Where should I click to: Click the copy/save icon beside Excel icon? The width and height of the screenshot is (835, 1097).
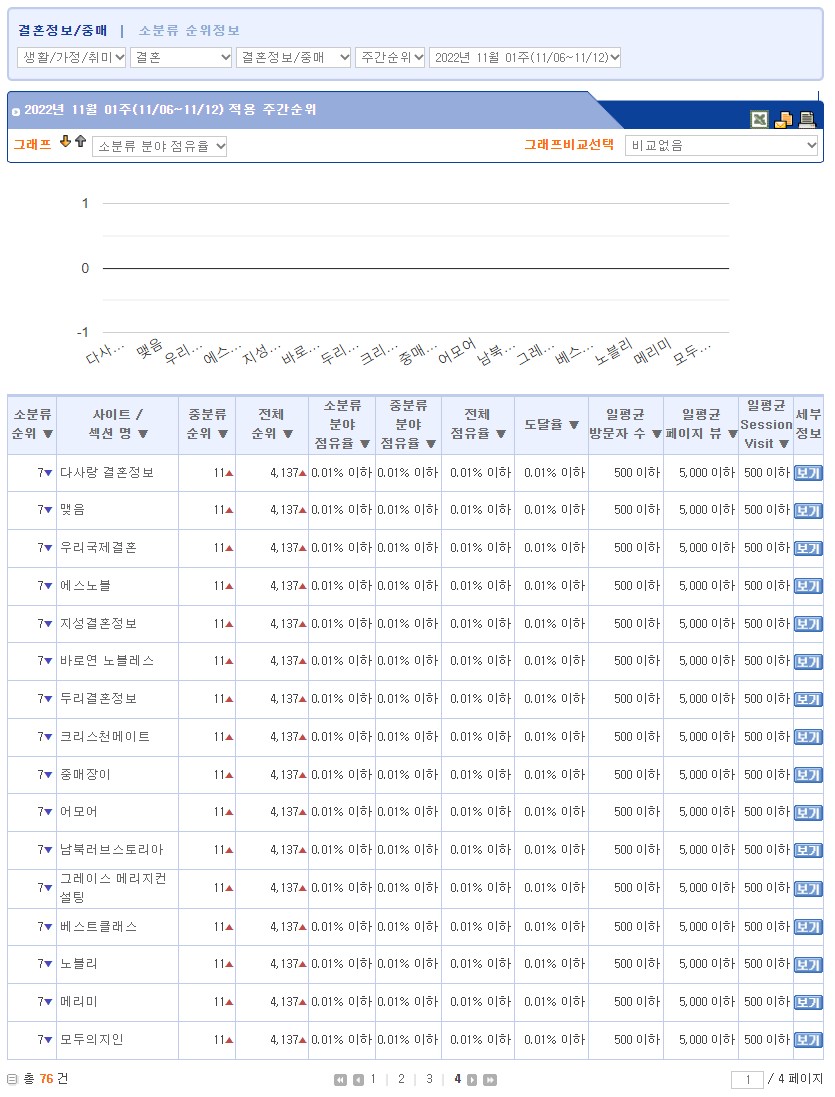point(783,120)
